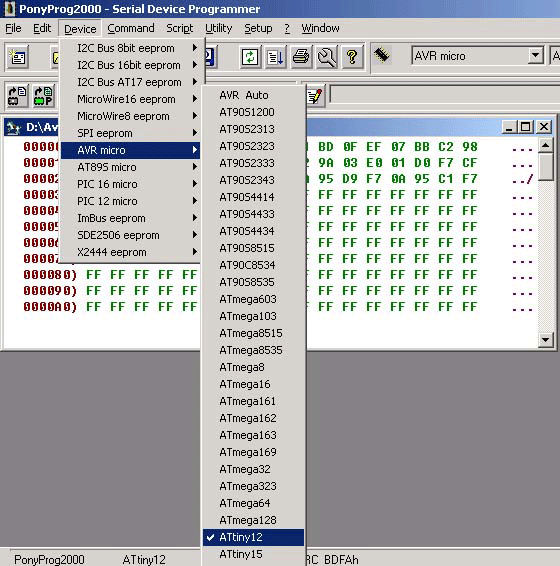
Task: Open the Utility menu
Action: pyautogui.click(x=218, y=28)
